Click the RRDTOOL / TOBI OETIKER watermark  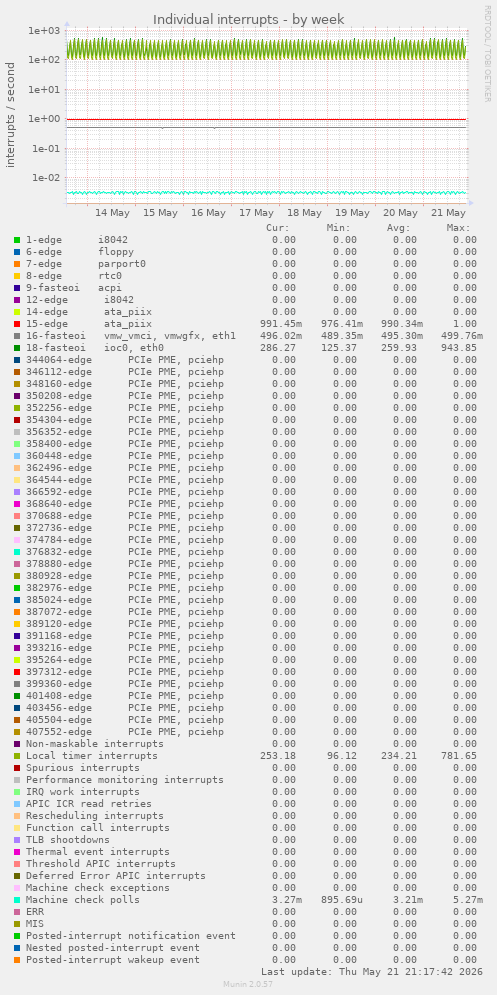pos(487,53)
